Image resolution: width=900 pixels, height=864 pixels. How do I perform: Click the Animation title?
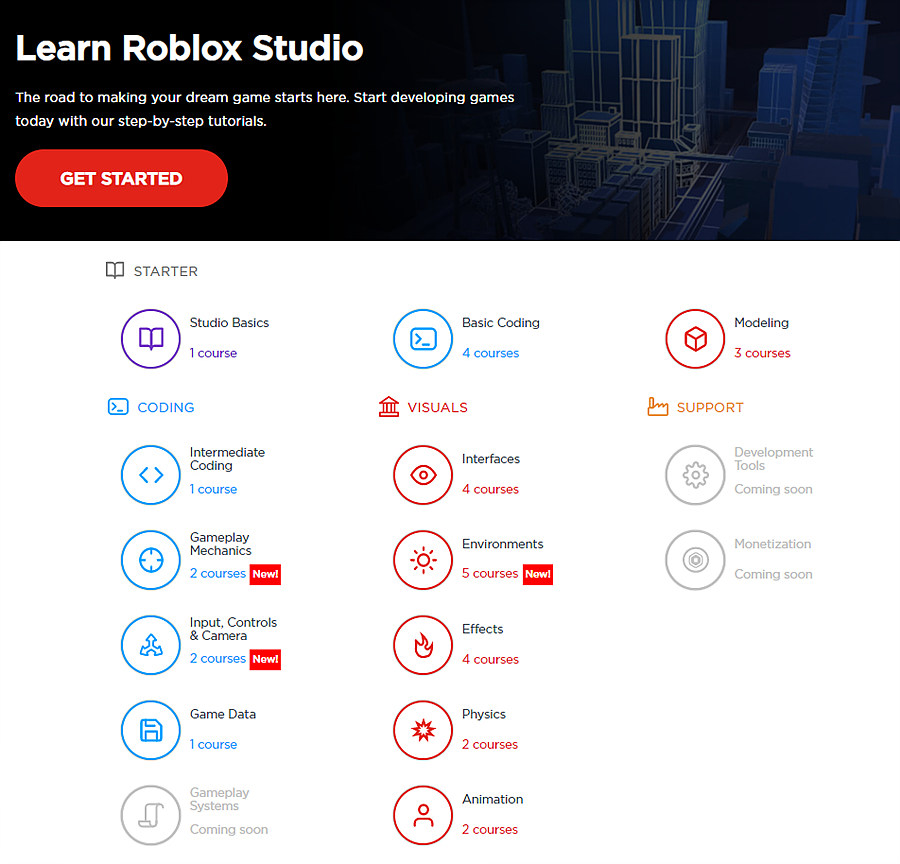(x=492, y=799)
